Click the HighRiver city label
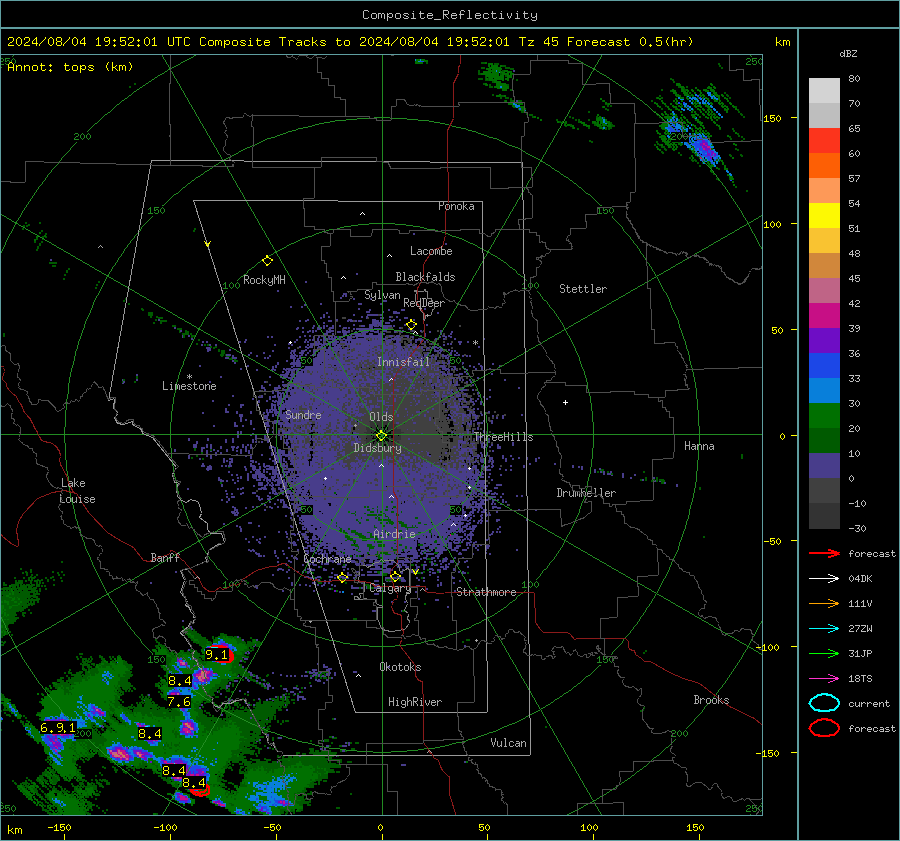900x841 pixels. pos(415,702)
